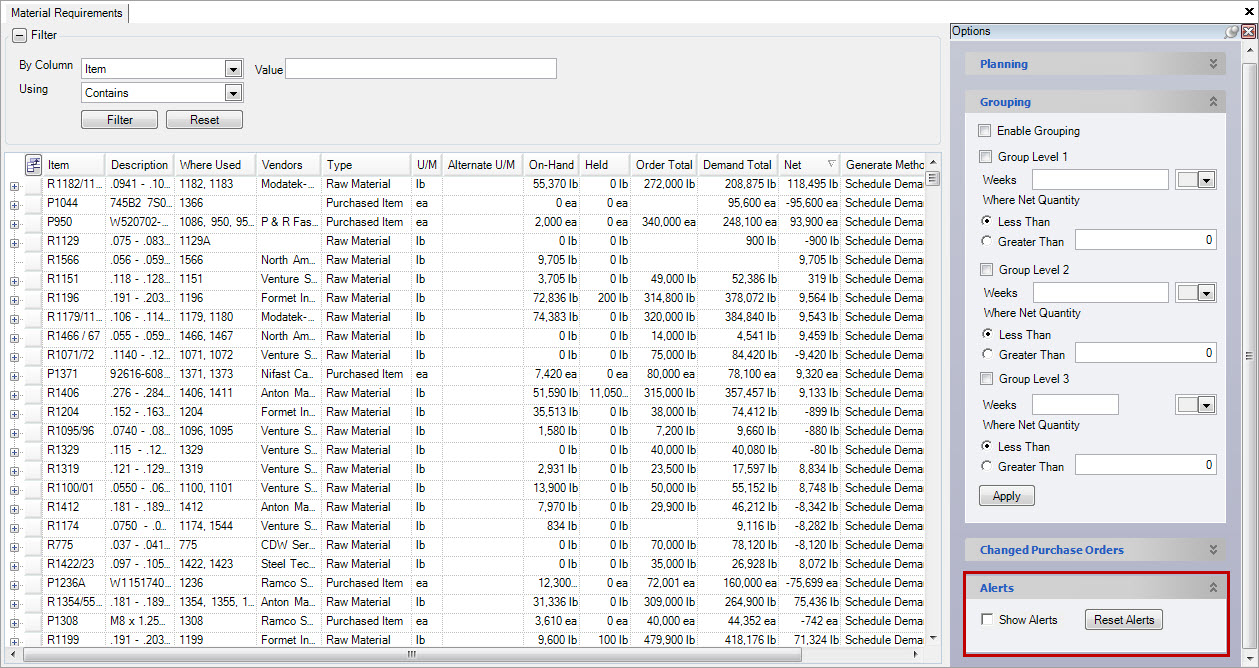1259x668 pixels.
Task: Click the Reset Alerts button
Action: pyautogui.click(x=1123, y=620)
